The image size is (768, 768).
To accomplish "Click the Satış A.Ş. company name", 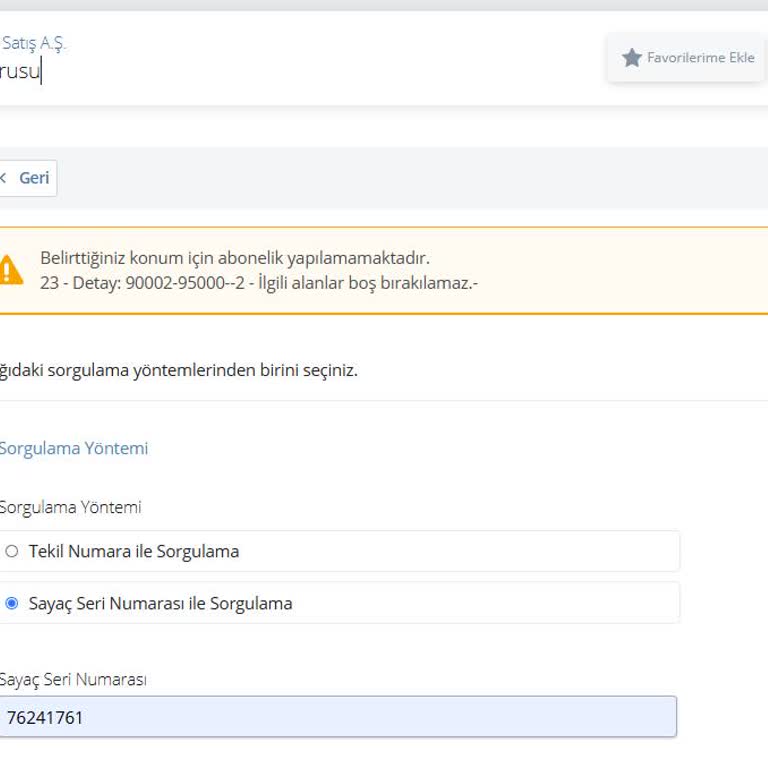I will (34, 43).
